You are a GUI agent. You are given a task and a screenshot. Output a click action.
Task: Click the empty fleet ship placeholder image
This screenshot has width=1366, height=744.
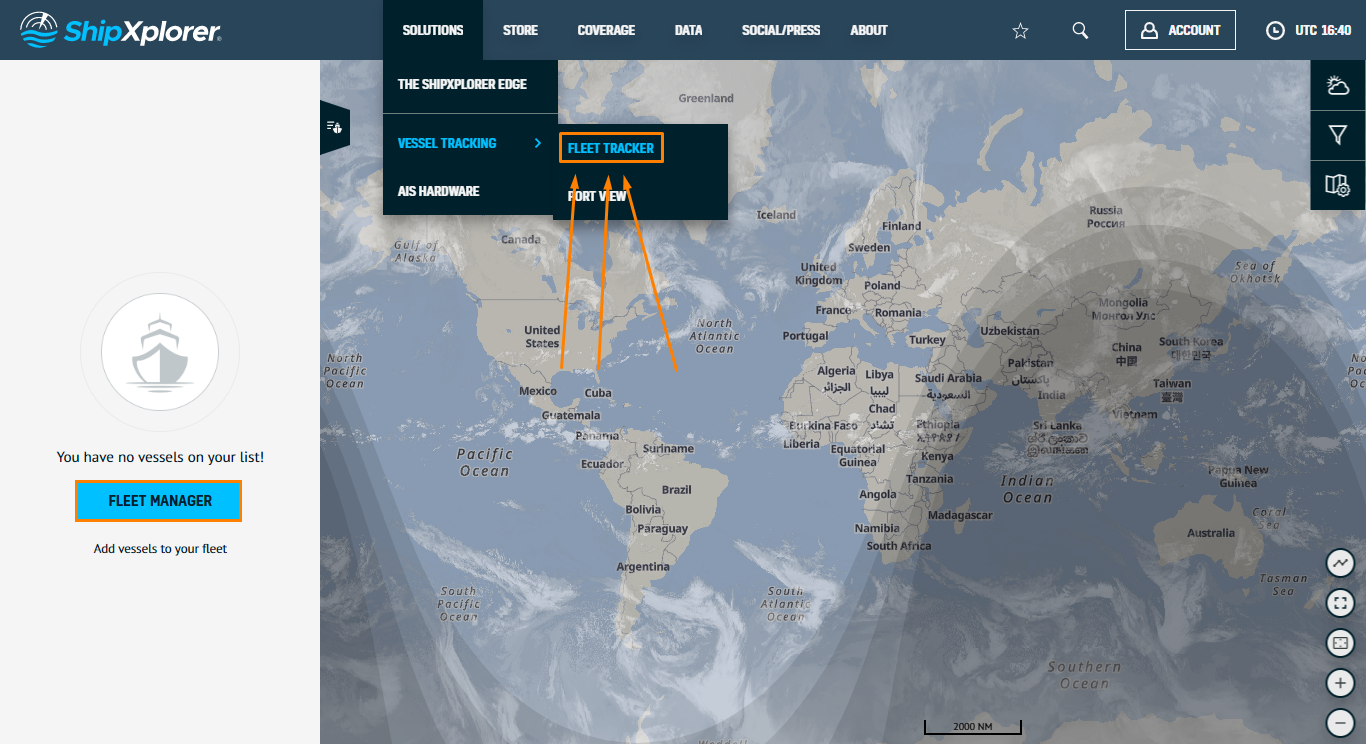160,352
